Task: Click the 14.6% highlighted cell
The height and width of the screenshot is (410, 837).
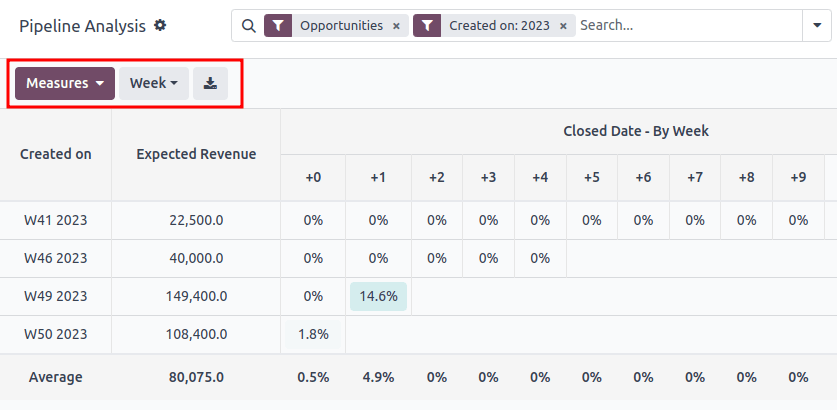Action: pyautogui.click(x=378, y=296)
